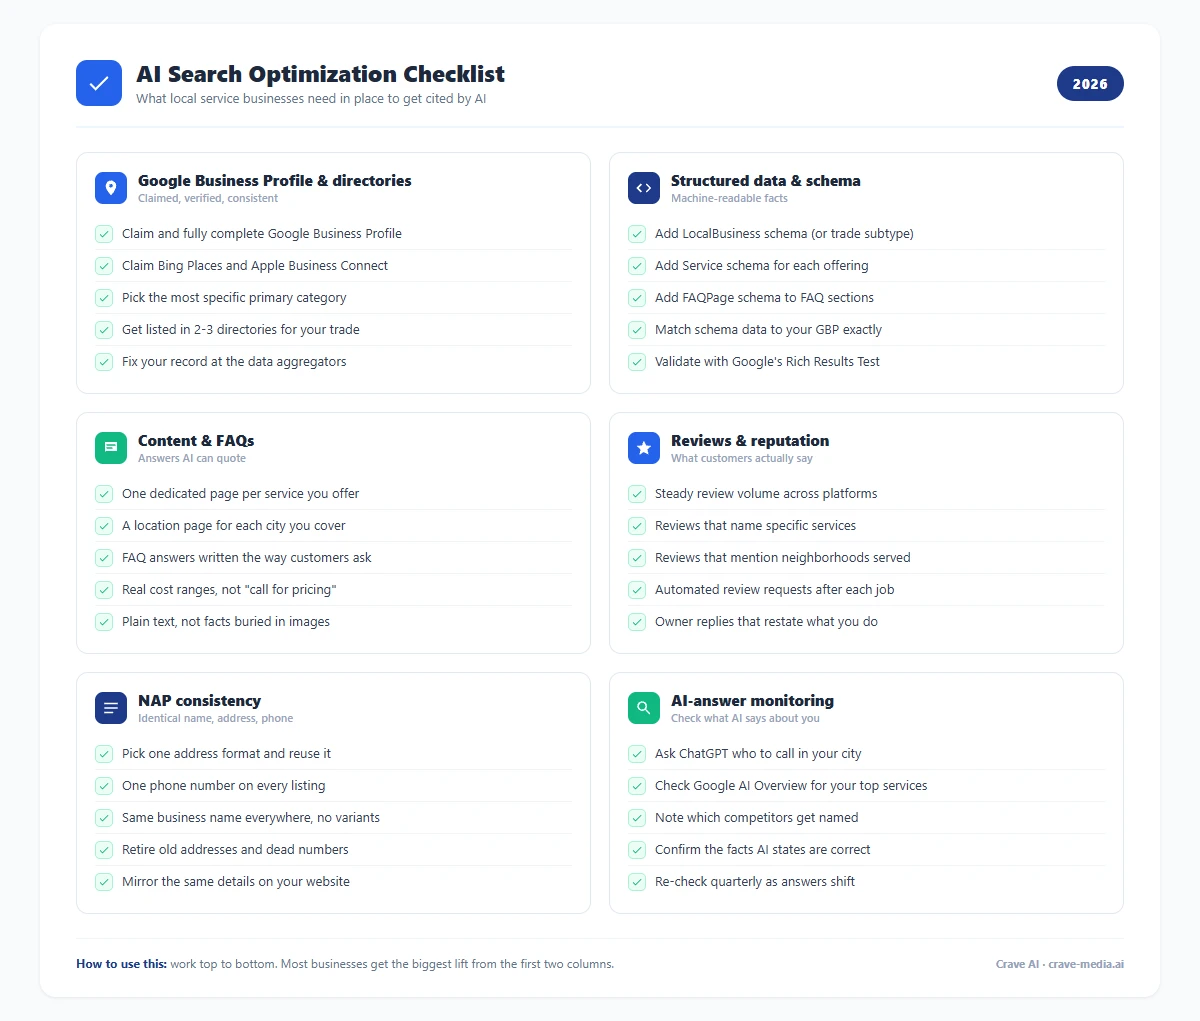Click 'How to use this:' footer label
This screenshot has height=1021, width=1200.
click(121, 964)
